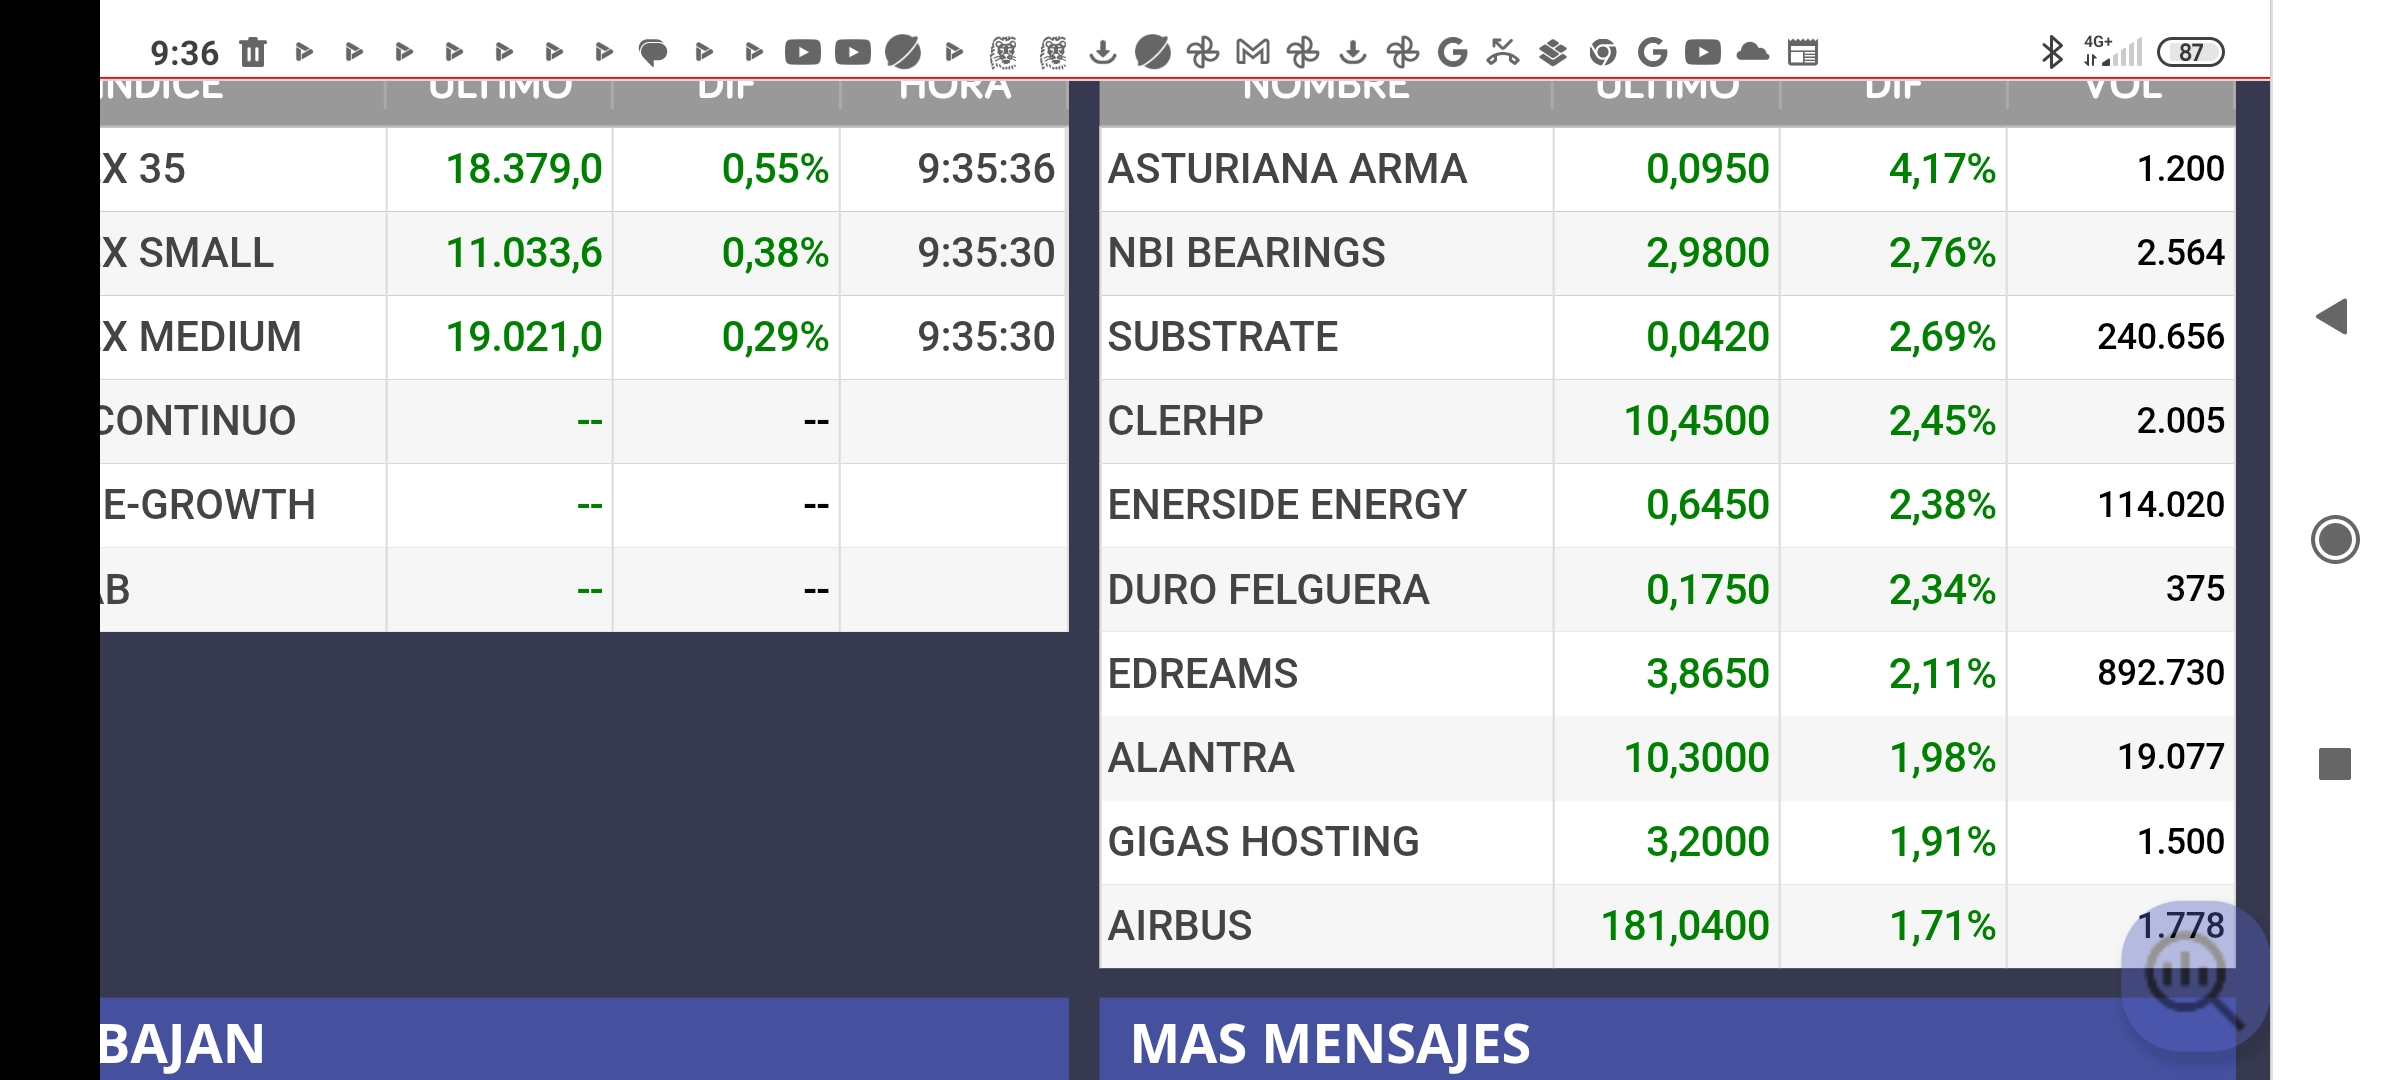Tap the 2,11% EDREAMS change
The image size is (2400, 1080).
pyautogui.click(x=1942, y=673)
